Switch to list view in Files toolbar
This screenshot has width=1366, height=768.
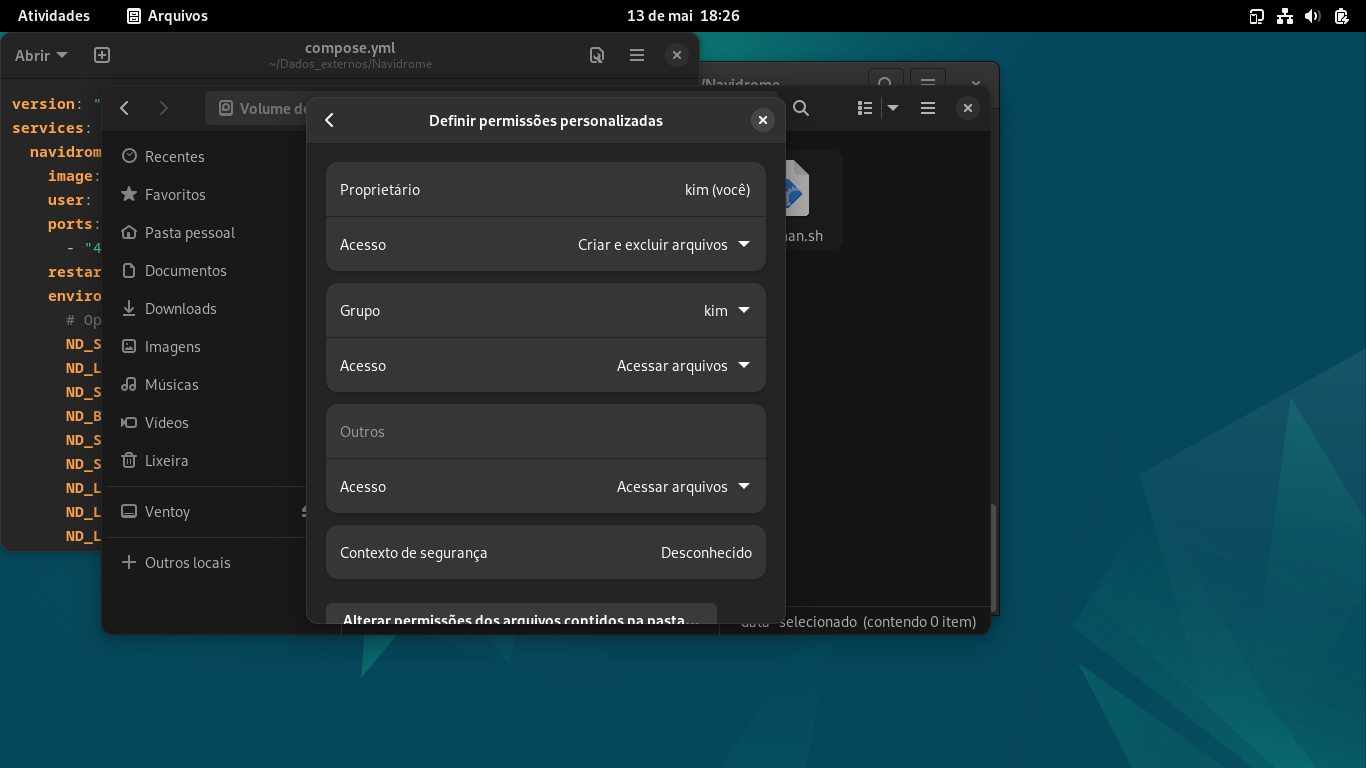click(866, 108)
